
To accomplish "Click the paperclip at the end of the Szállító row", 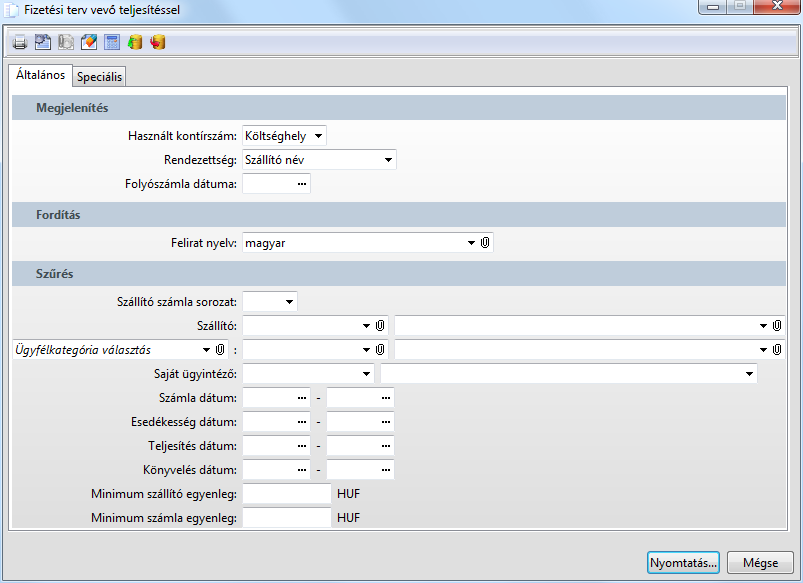I will coord(777,326).
